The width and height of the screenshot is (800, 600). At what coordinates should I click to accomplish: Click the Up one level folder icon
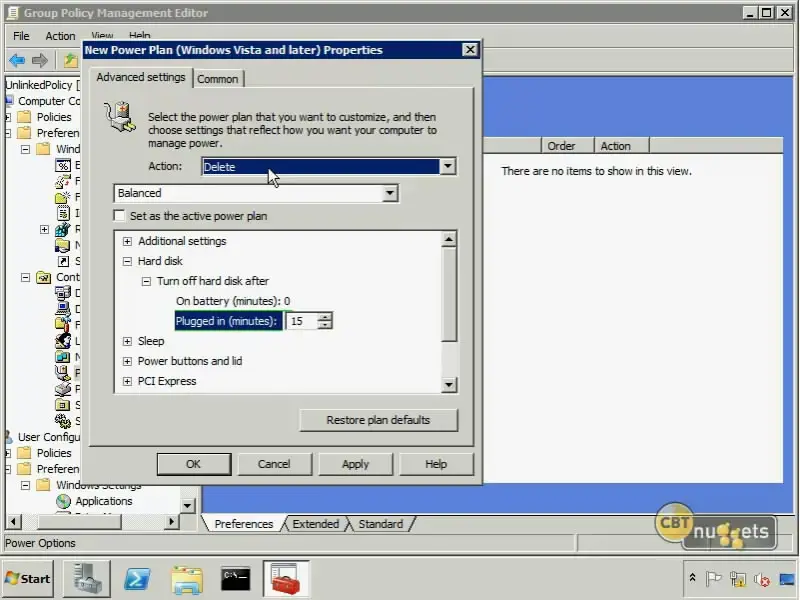click(70, 61)
